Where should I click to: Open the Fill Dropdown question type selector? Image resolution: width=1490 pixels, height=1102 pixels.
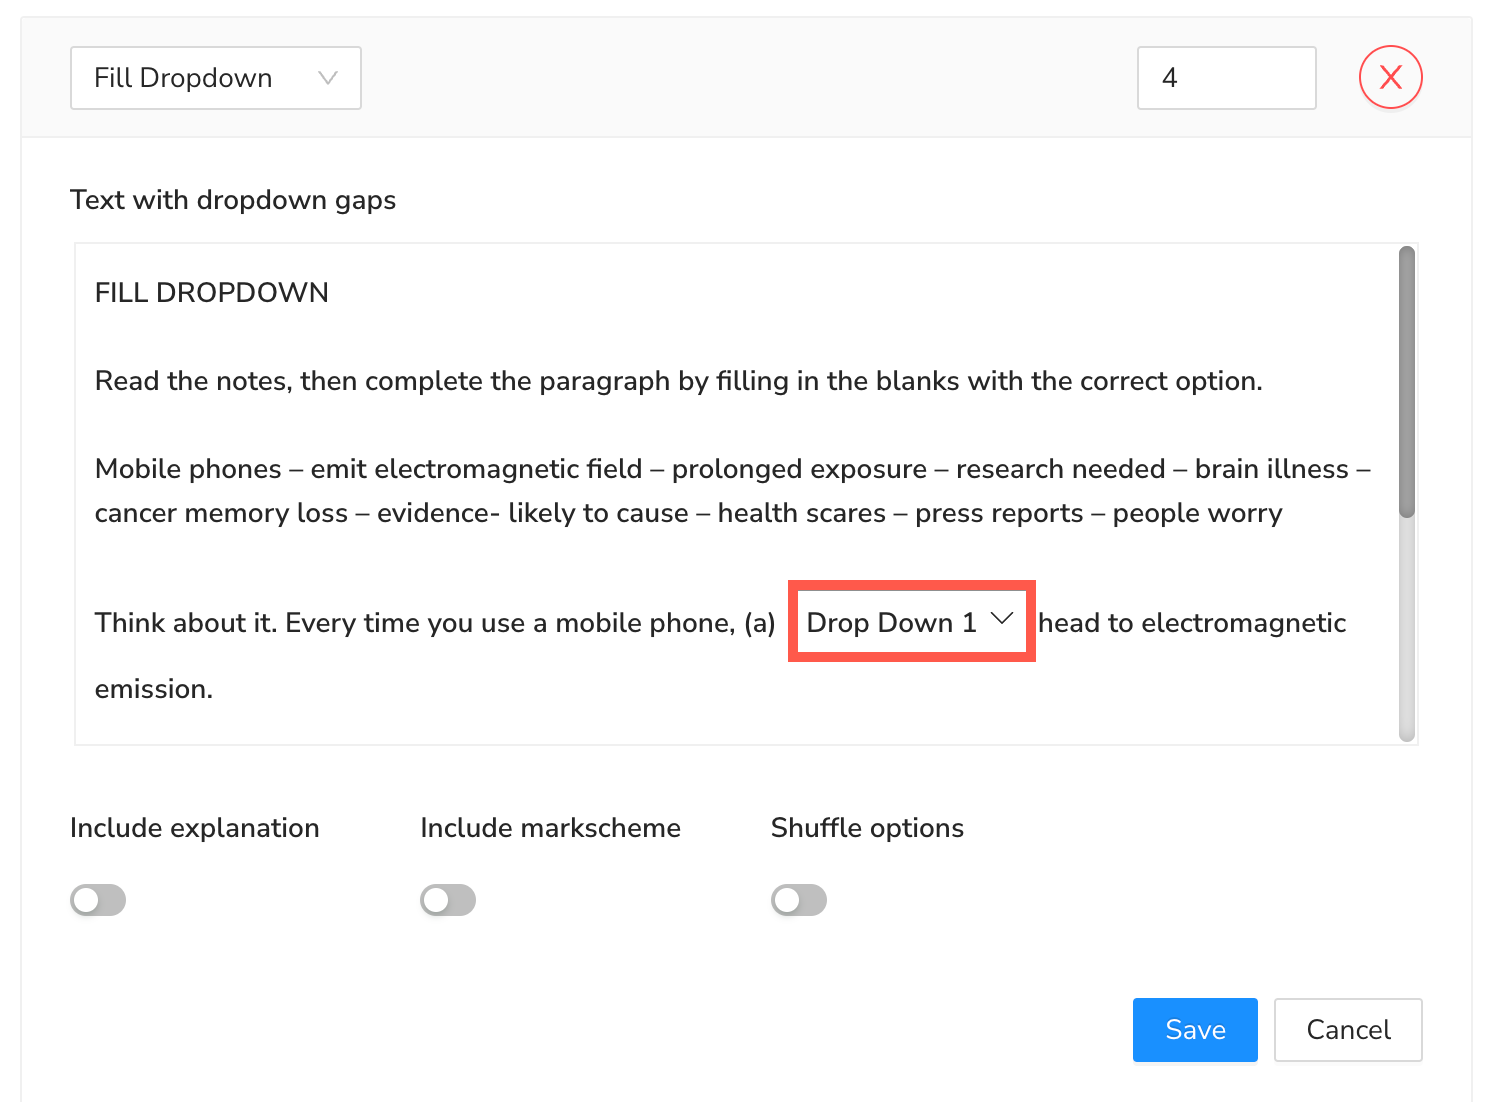215,78
